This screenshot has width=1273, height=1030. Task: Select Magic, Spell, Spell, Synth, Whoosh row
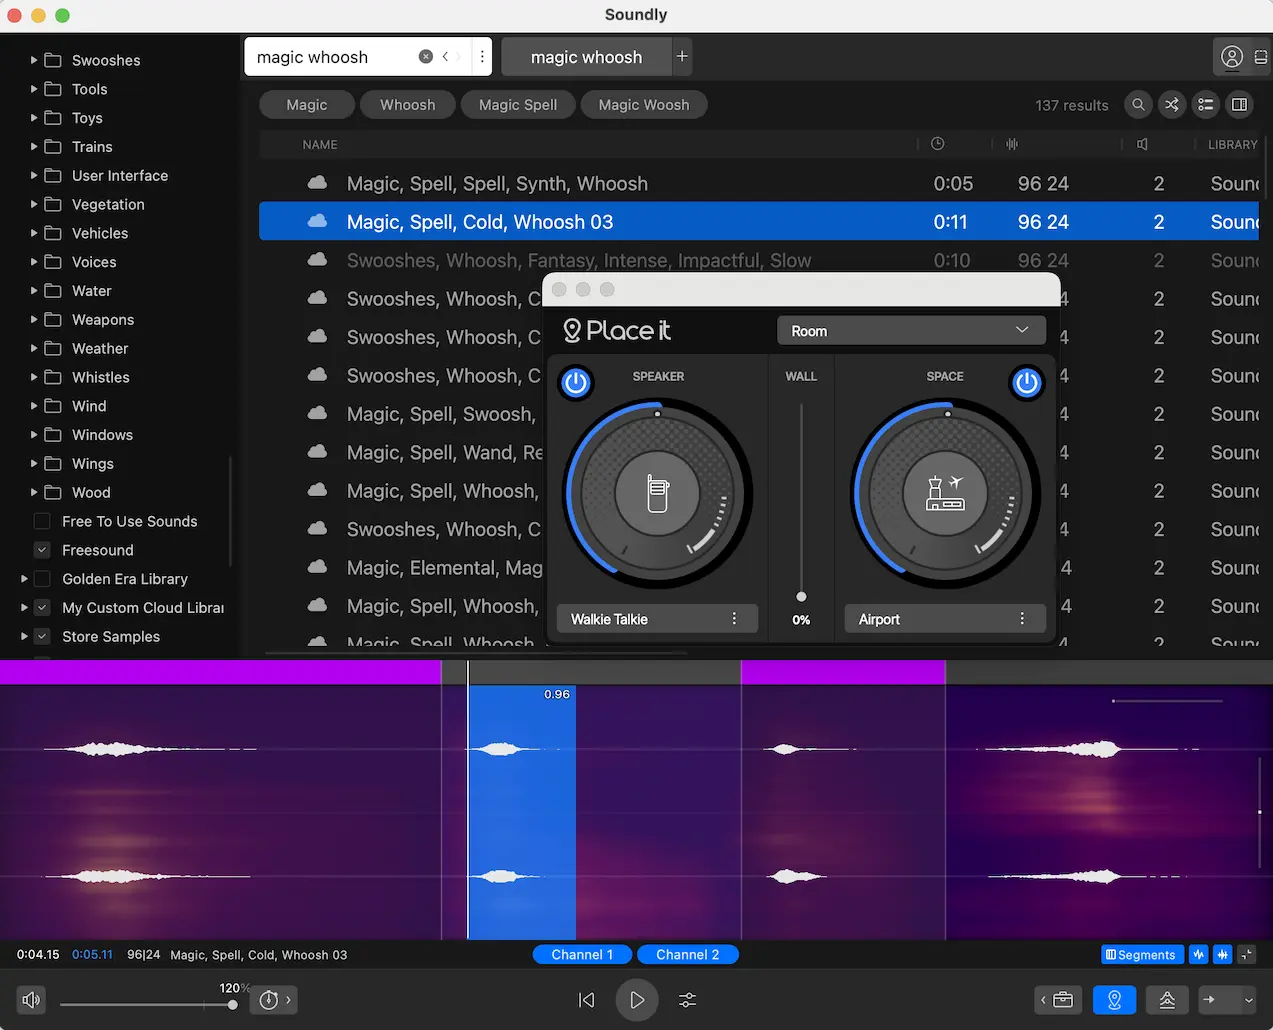click(758, 184)
